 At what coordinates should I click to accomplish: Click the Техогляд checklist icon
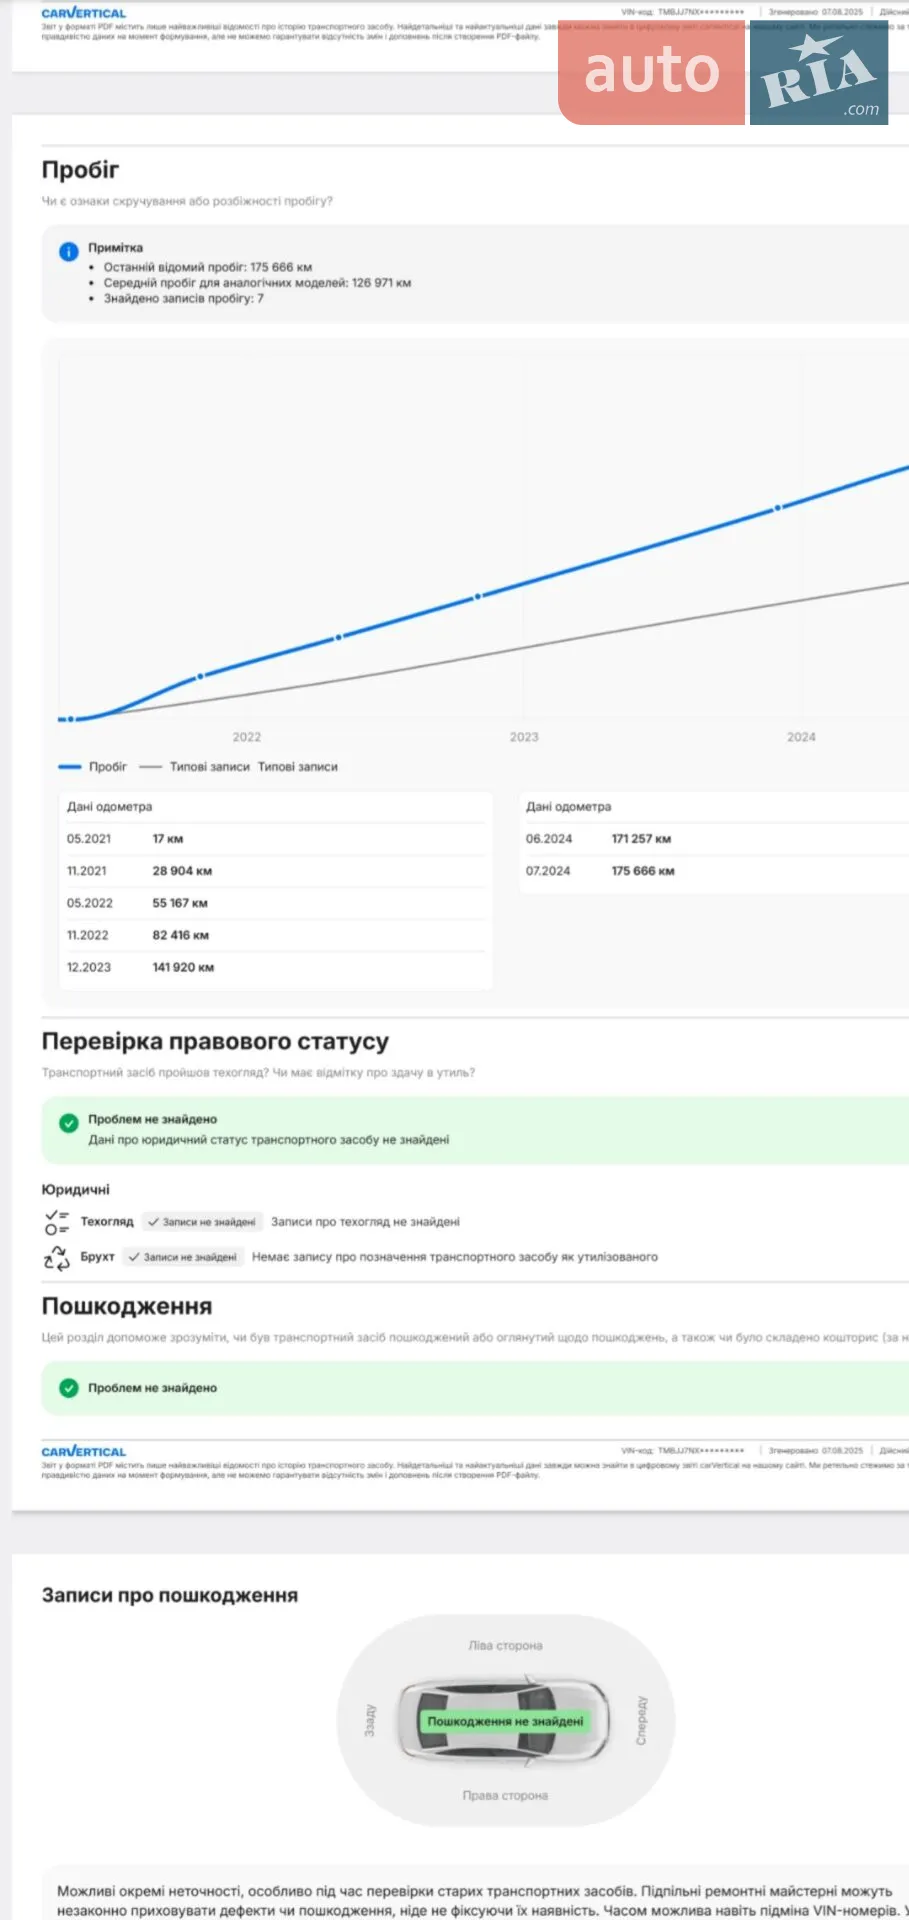click(57, 1222)
